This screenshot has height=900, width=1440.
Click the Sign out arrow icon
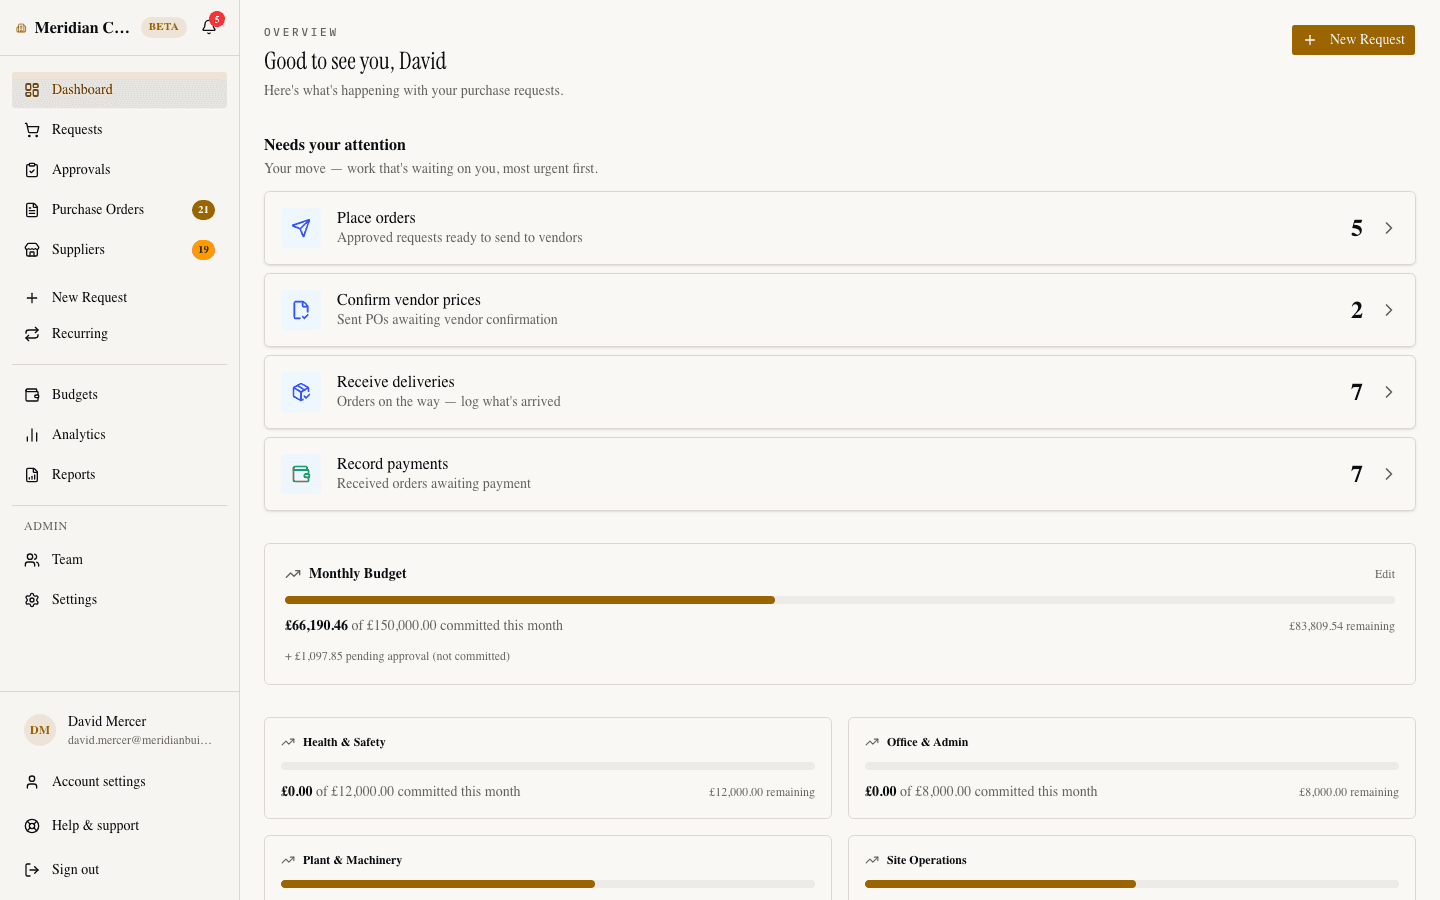coord(32,870)
